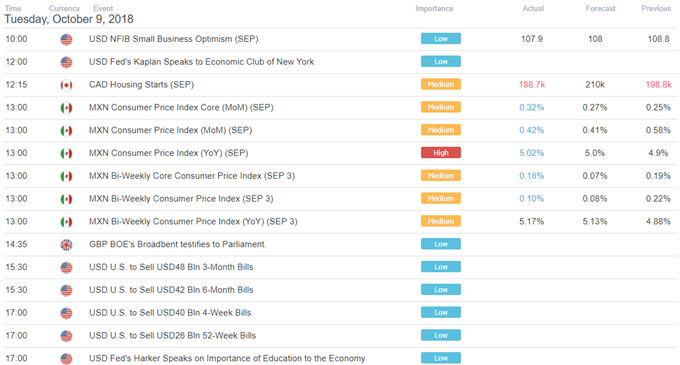This screenshot has width=680, height=365.
Task: Click Medium badge for Bi-Weekly Core Consumer Price Index
Action: click(x=441, y=176)
